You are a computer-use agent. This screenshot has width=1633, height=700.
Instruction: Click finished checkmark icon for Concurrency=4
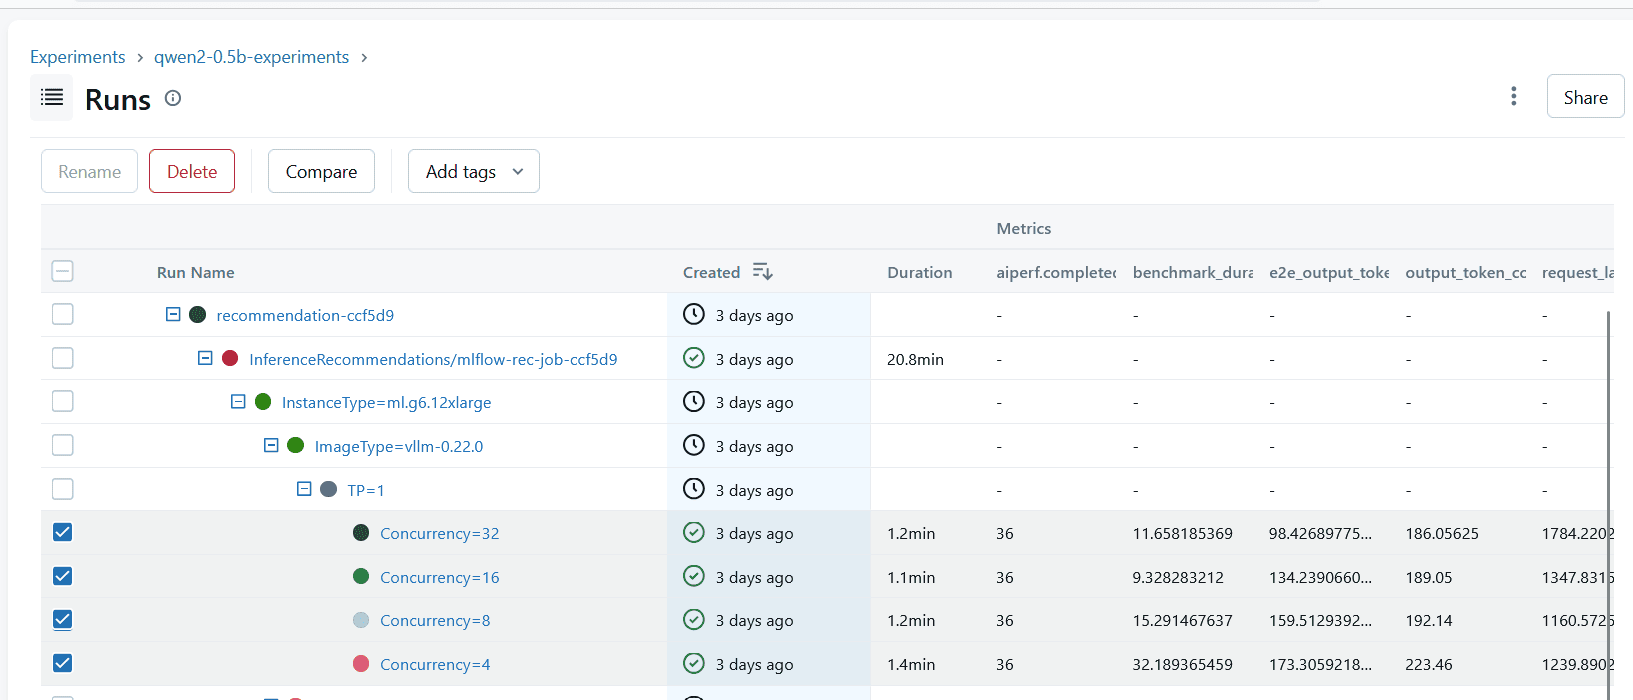pyautogui.click(x=694, y=663)
